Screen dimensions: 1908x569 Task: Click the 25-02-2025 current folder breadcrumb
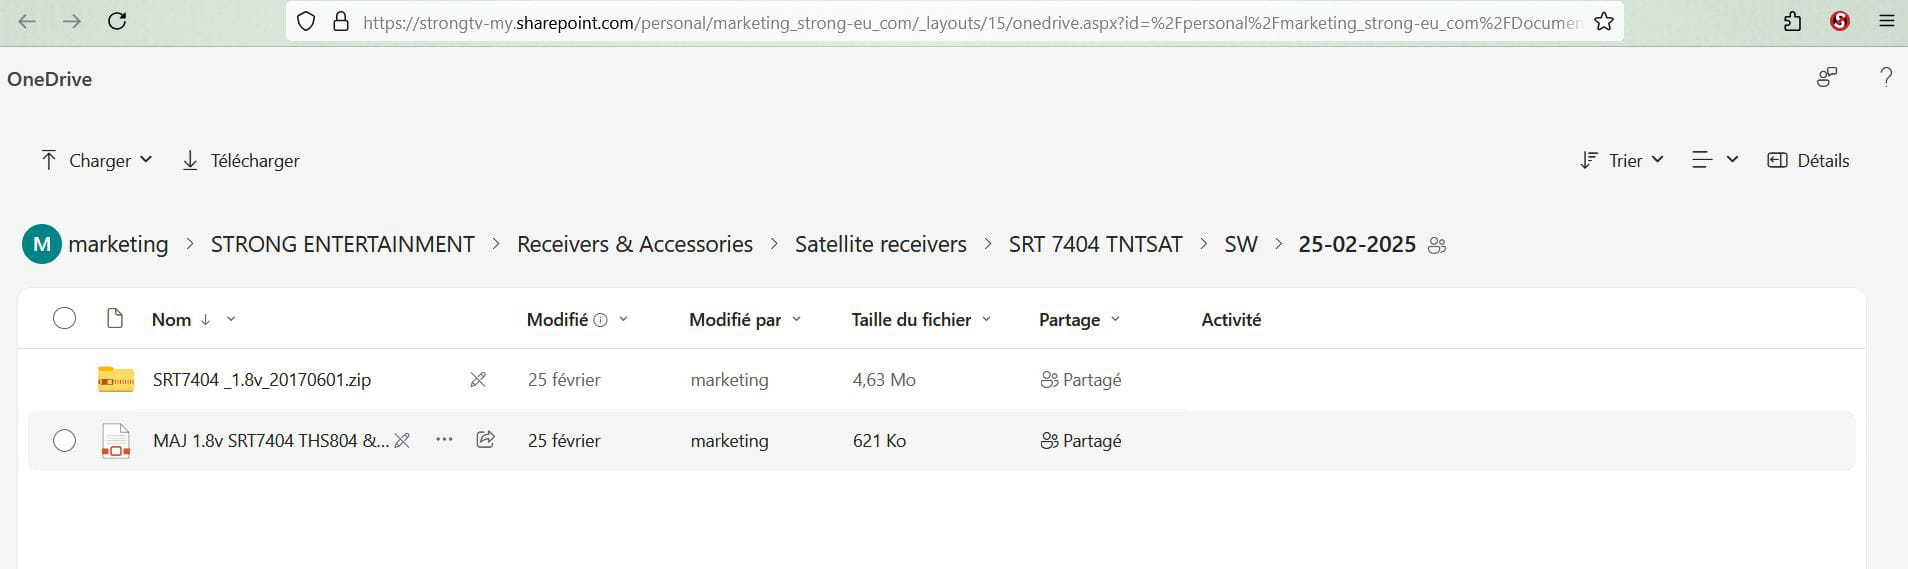1357,244
